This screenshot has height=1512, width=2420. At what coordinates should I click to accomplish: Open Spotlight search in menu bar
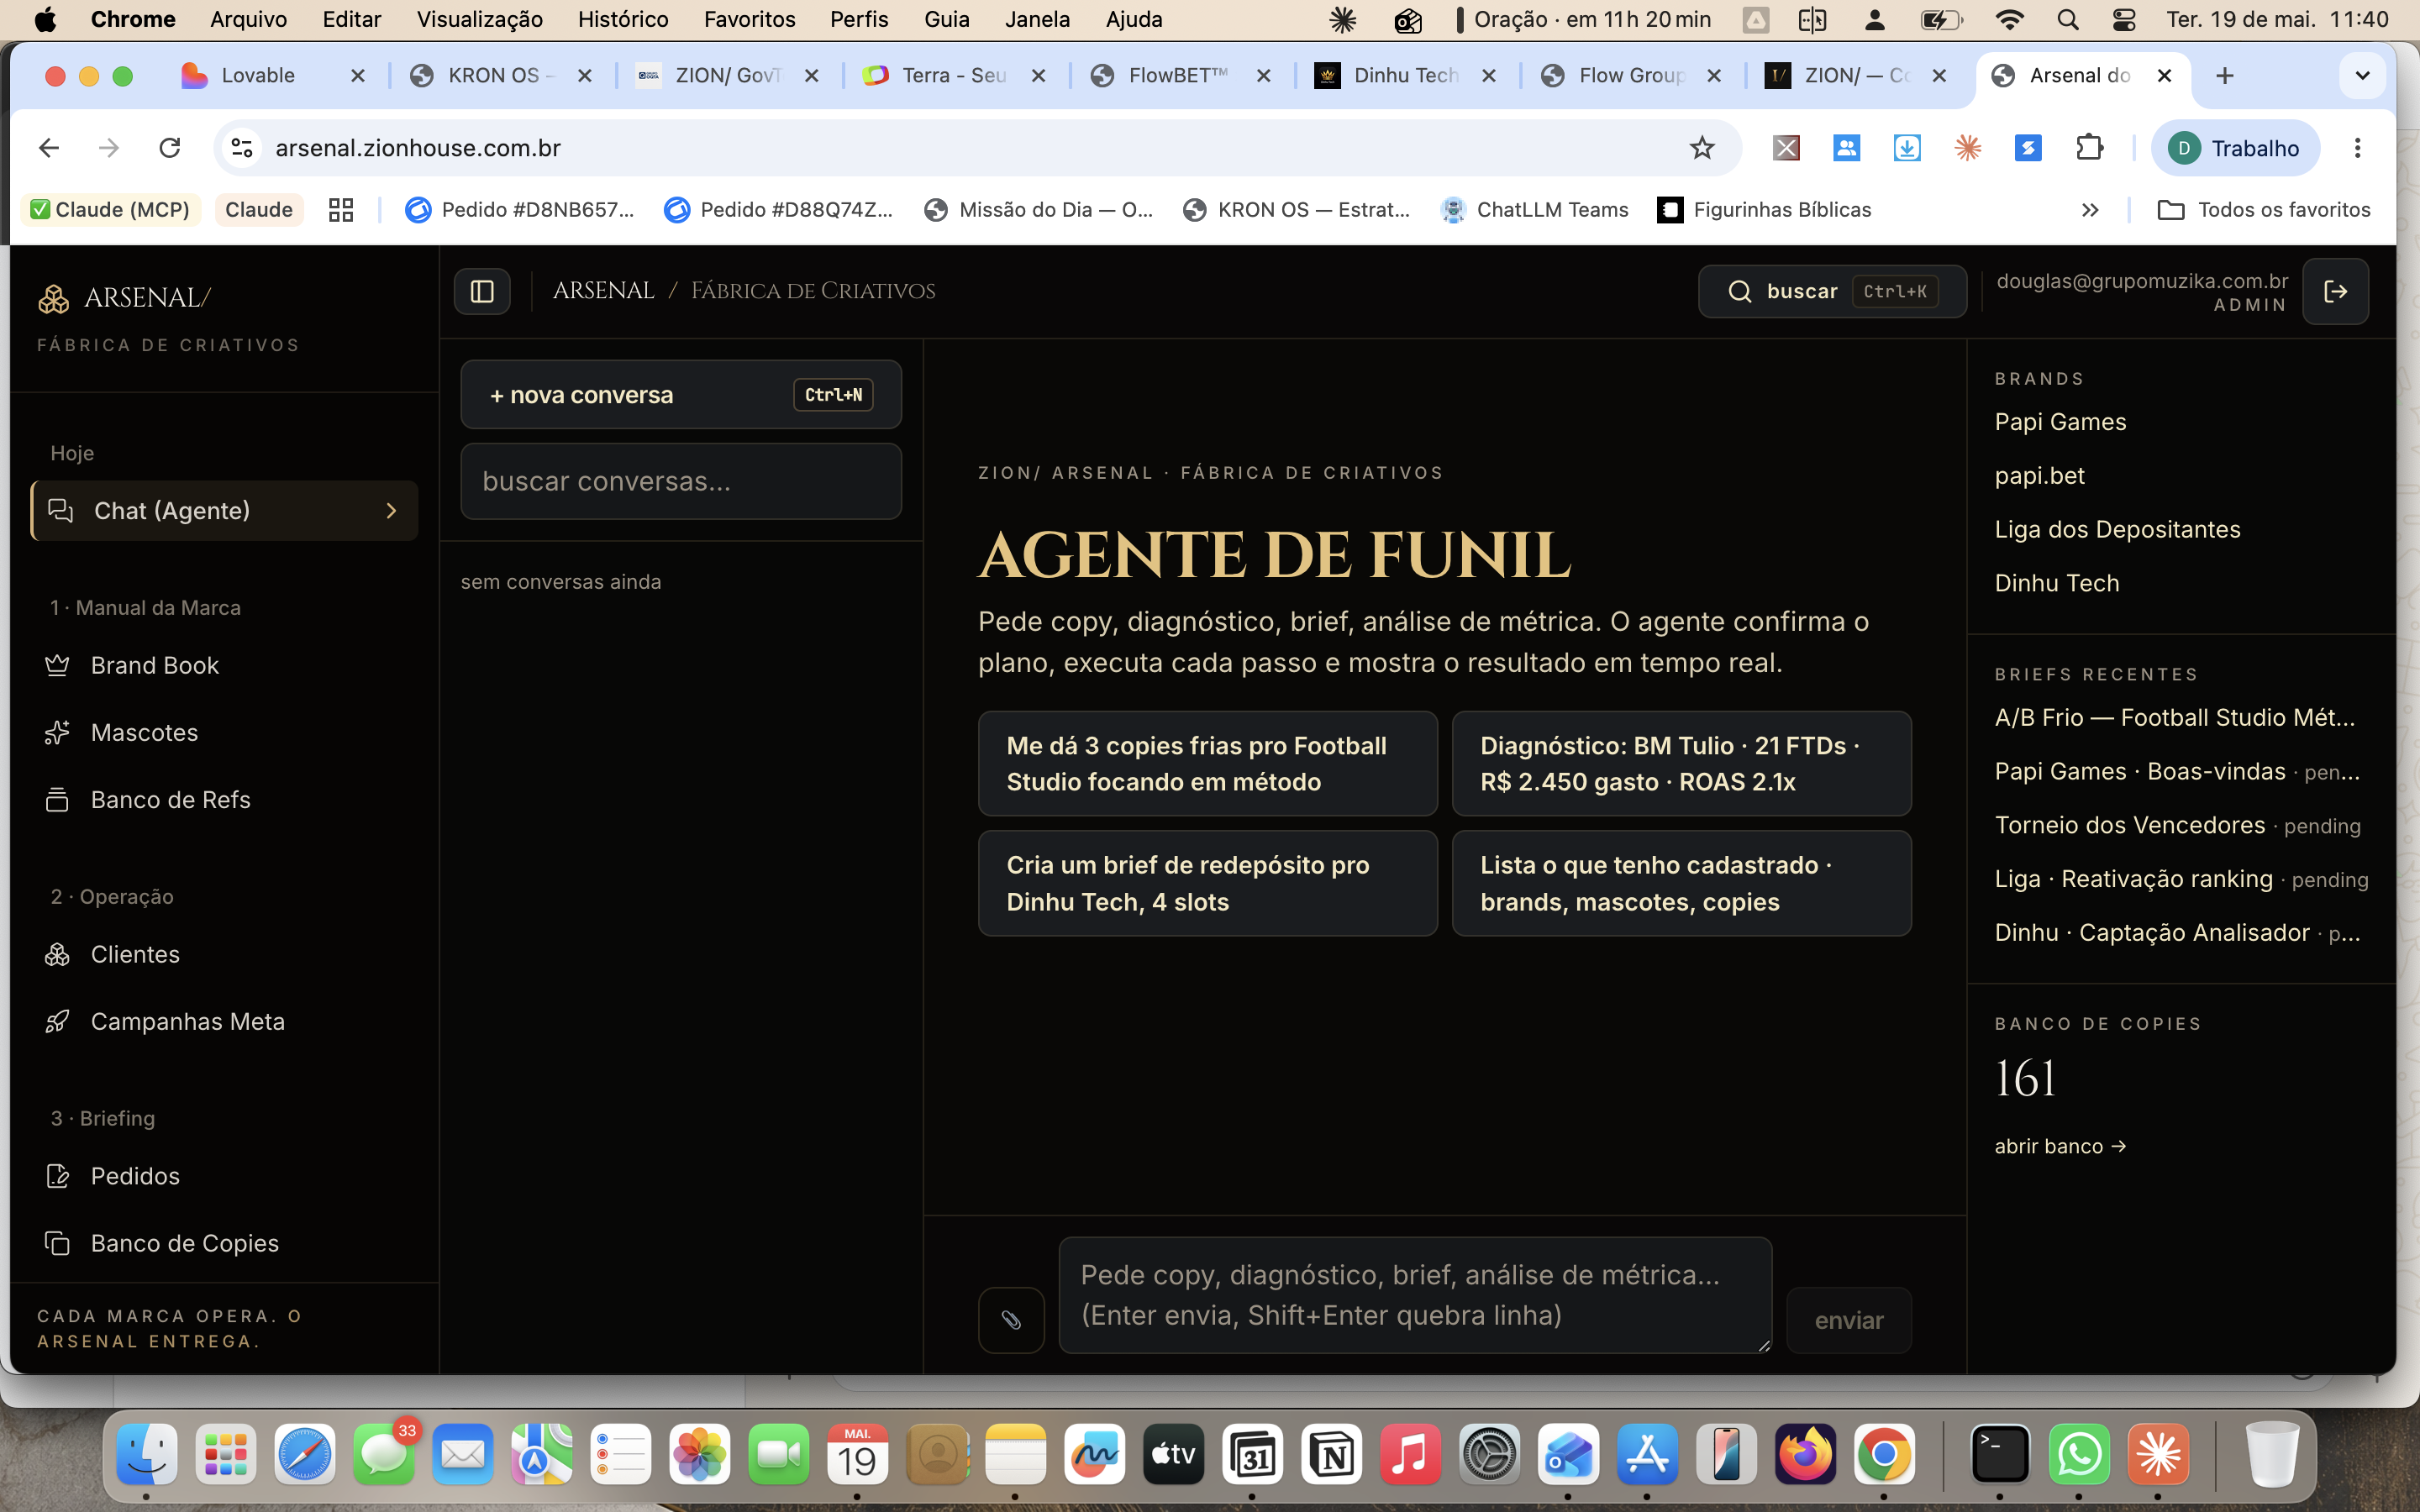(x=2067, y=20)
